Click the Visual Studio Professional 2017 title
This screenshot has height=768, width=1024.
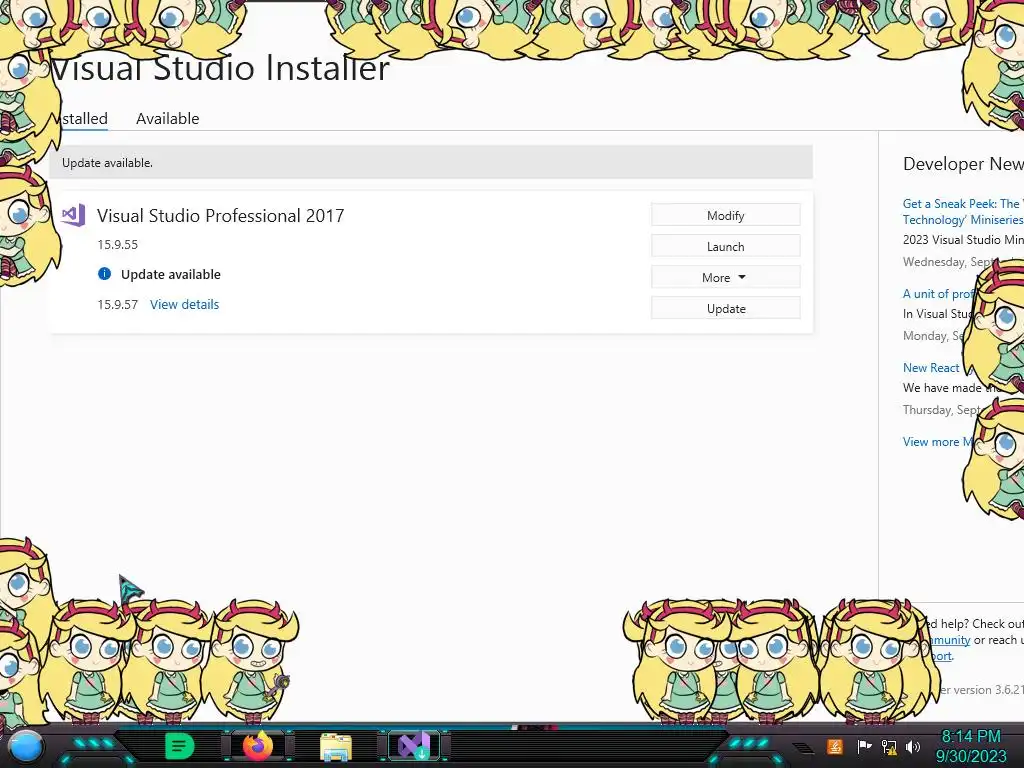pos(220,216)
